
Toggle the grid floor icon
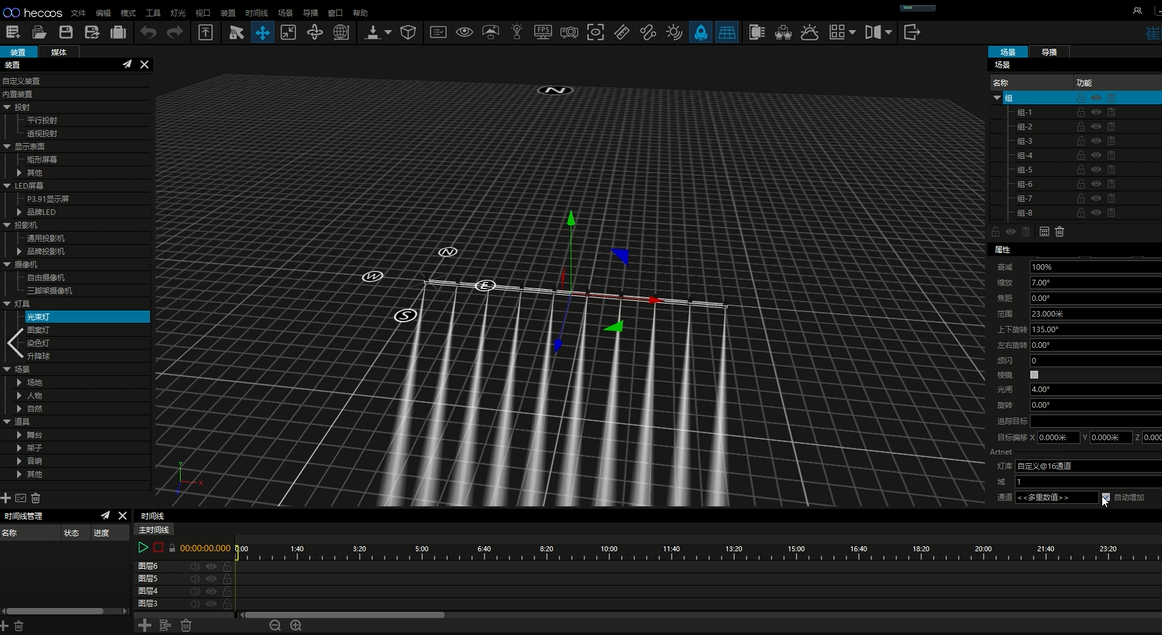pos(727,32)
